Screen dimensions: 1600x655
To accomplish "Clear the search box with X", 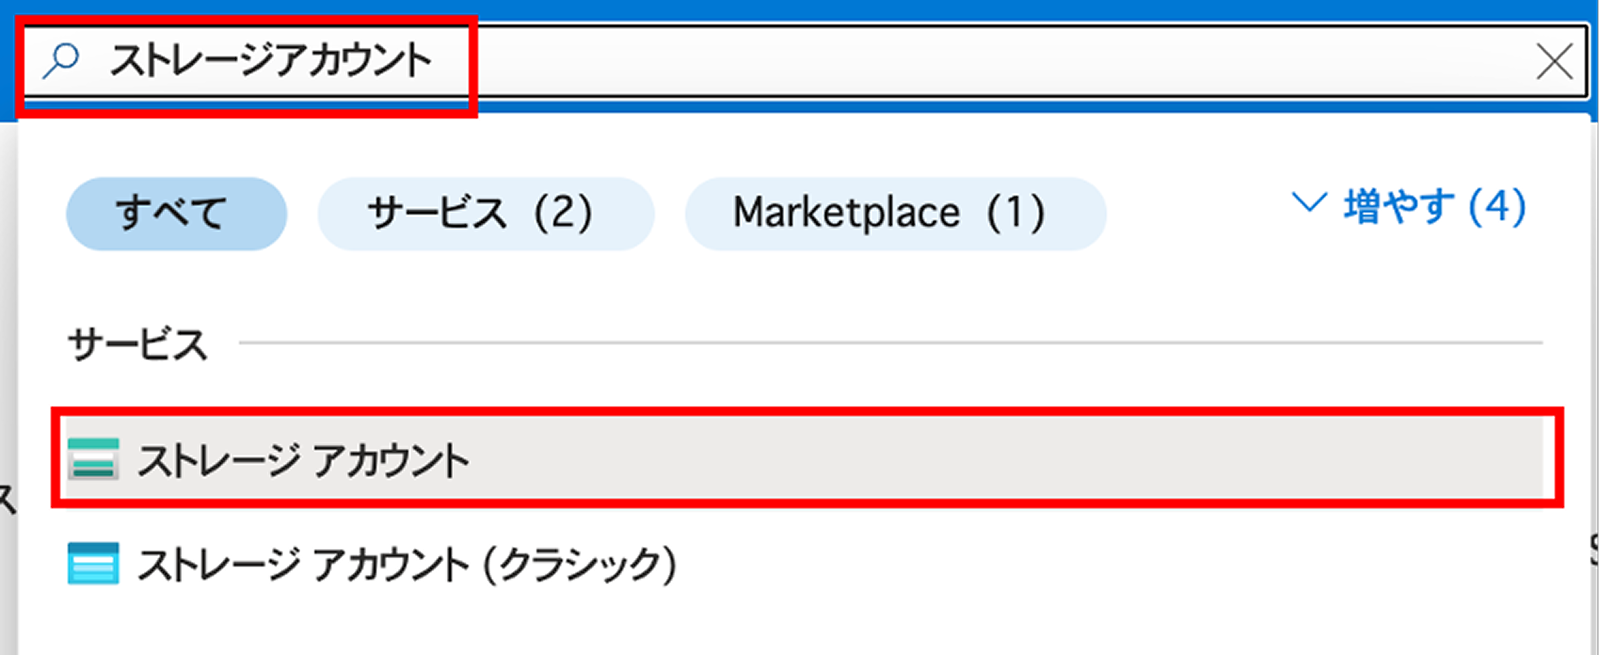I will 1554,63.
